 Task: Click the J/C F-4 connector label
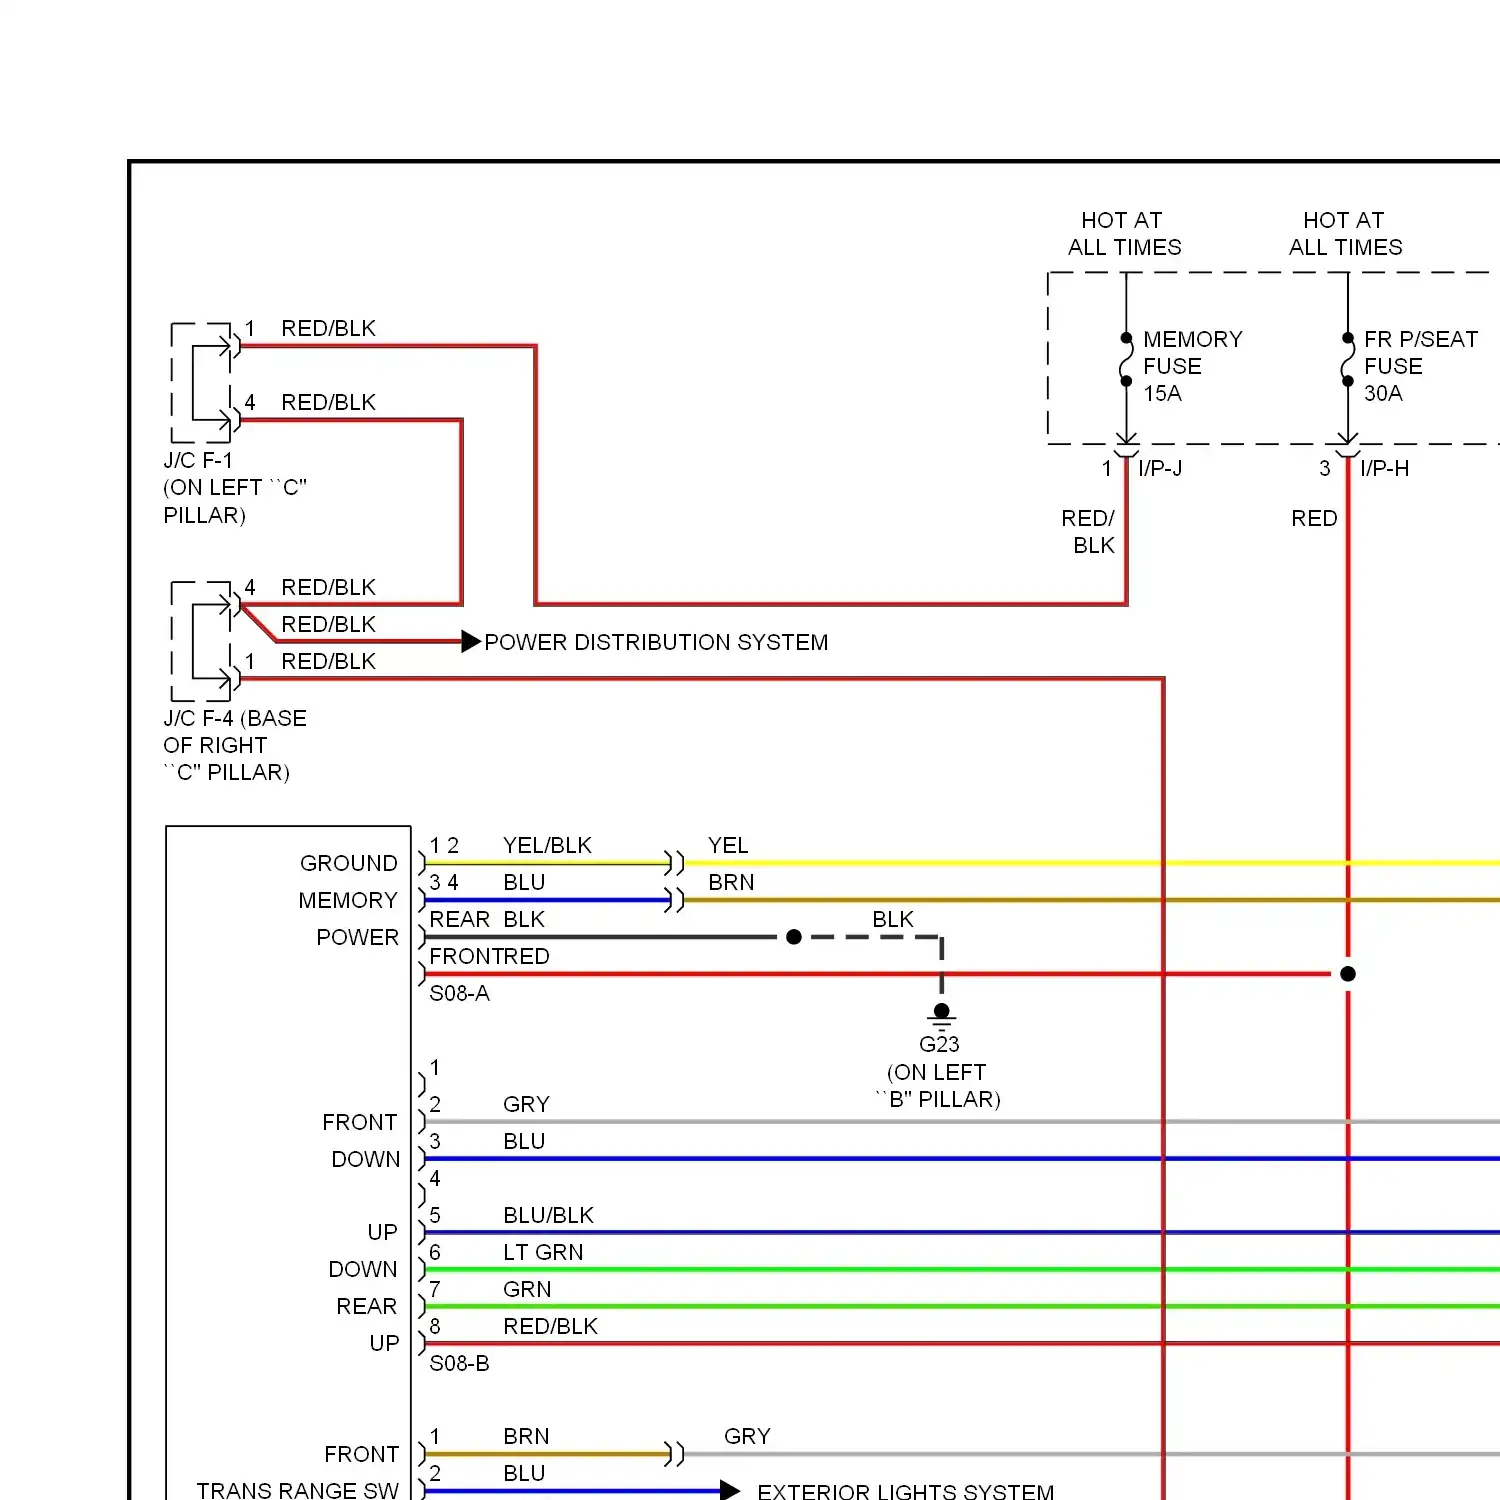pyautogui.click(x=235, y=745)
